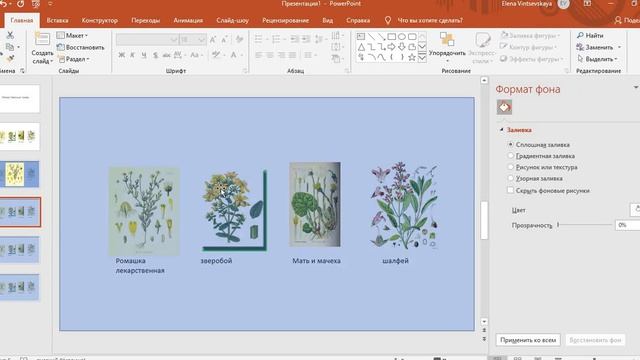The height and width of the screenshot is (360, 640).
Task: Open the font size combo box
Action: pyautogui.click(x=193, y=40)
